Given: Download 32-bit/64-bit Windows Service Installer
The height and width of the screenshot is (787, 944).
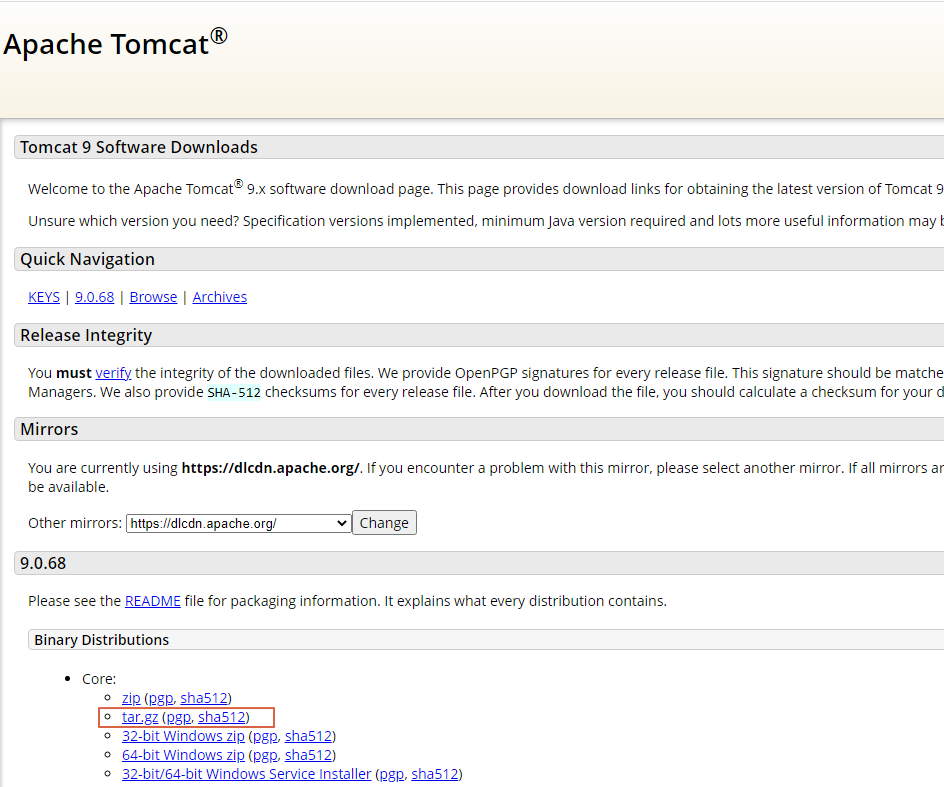Looking at the screenshot, I should (x=247, y=774).
